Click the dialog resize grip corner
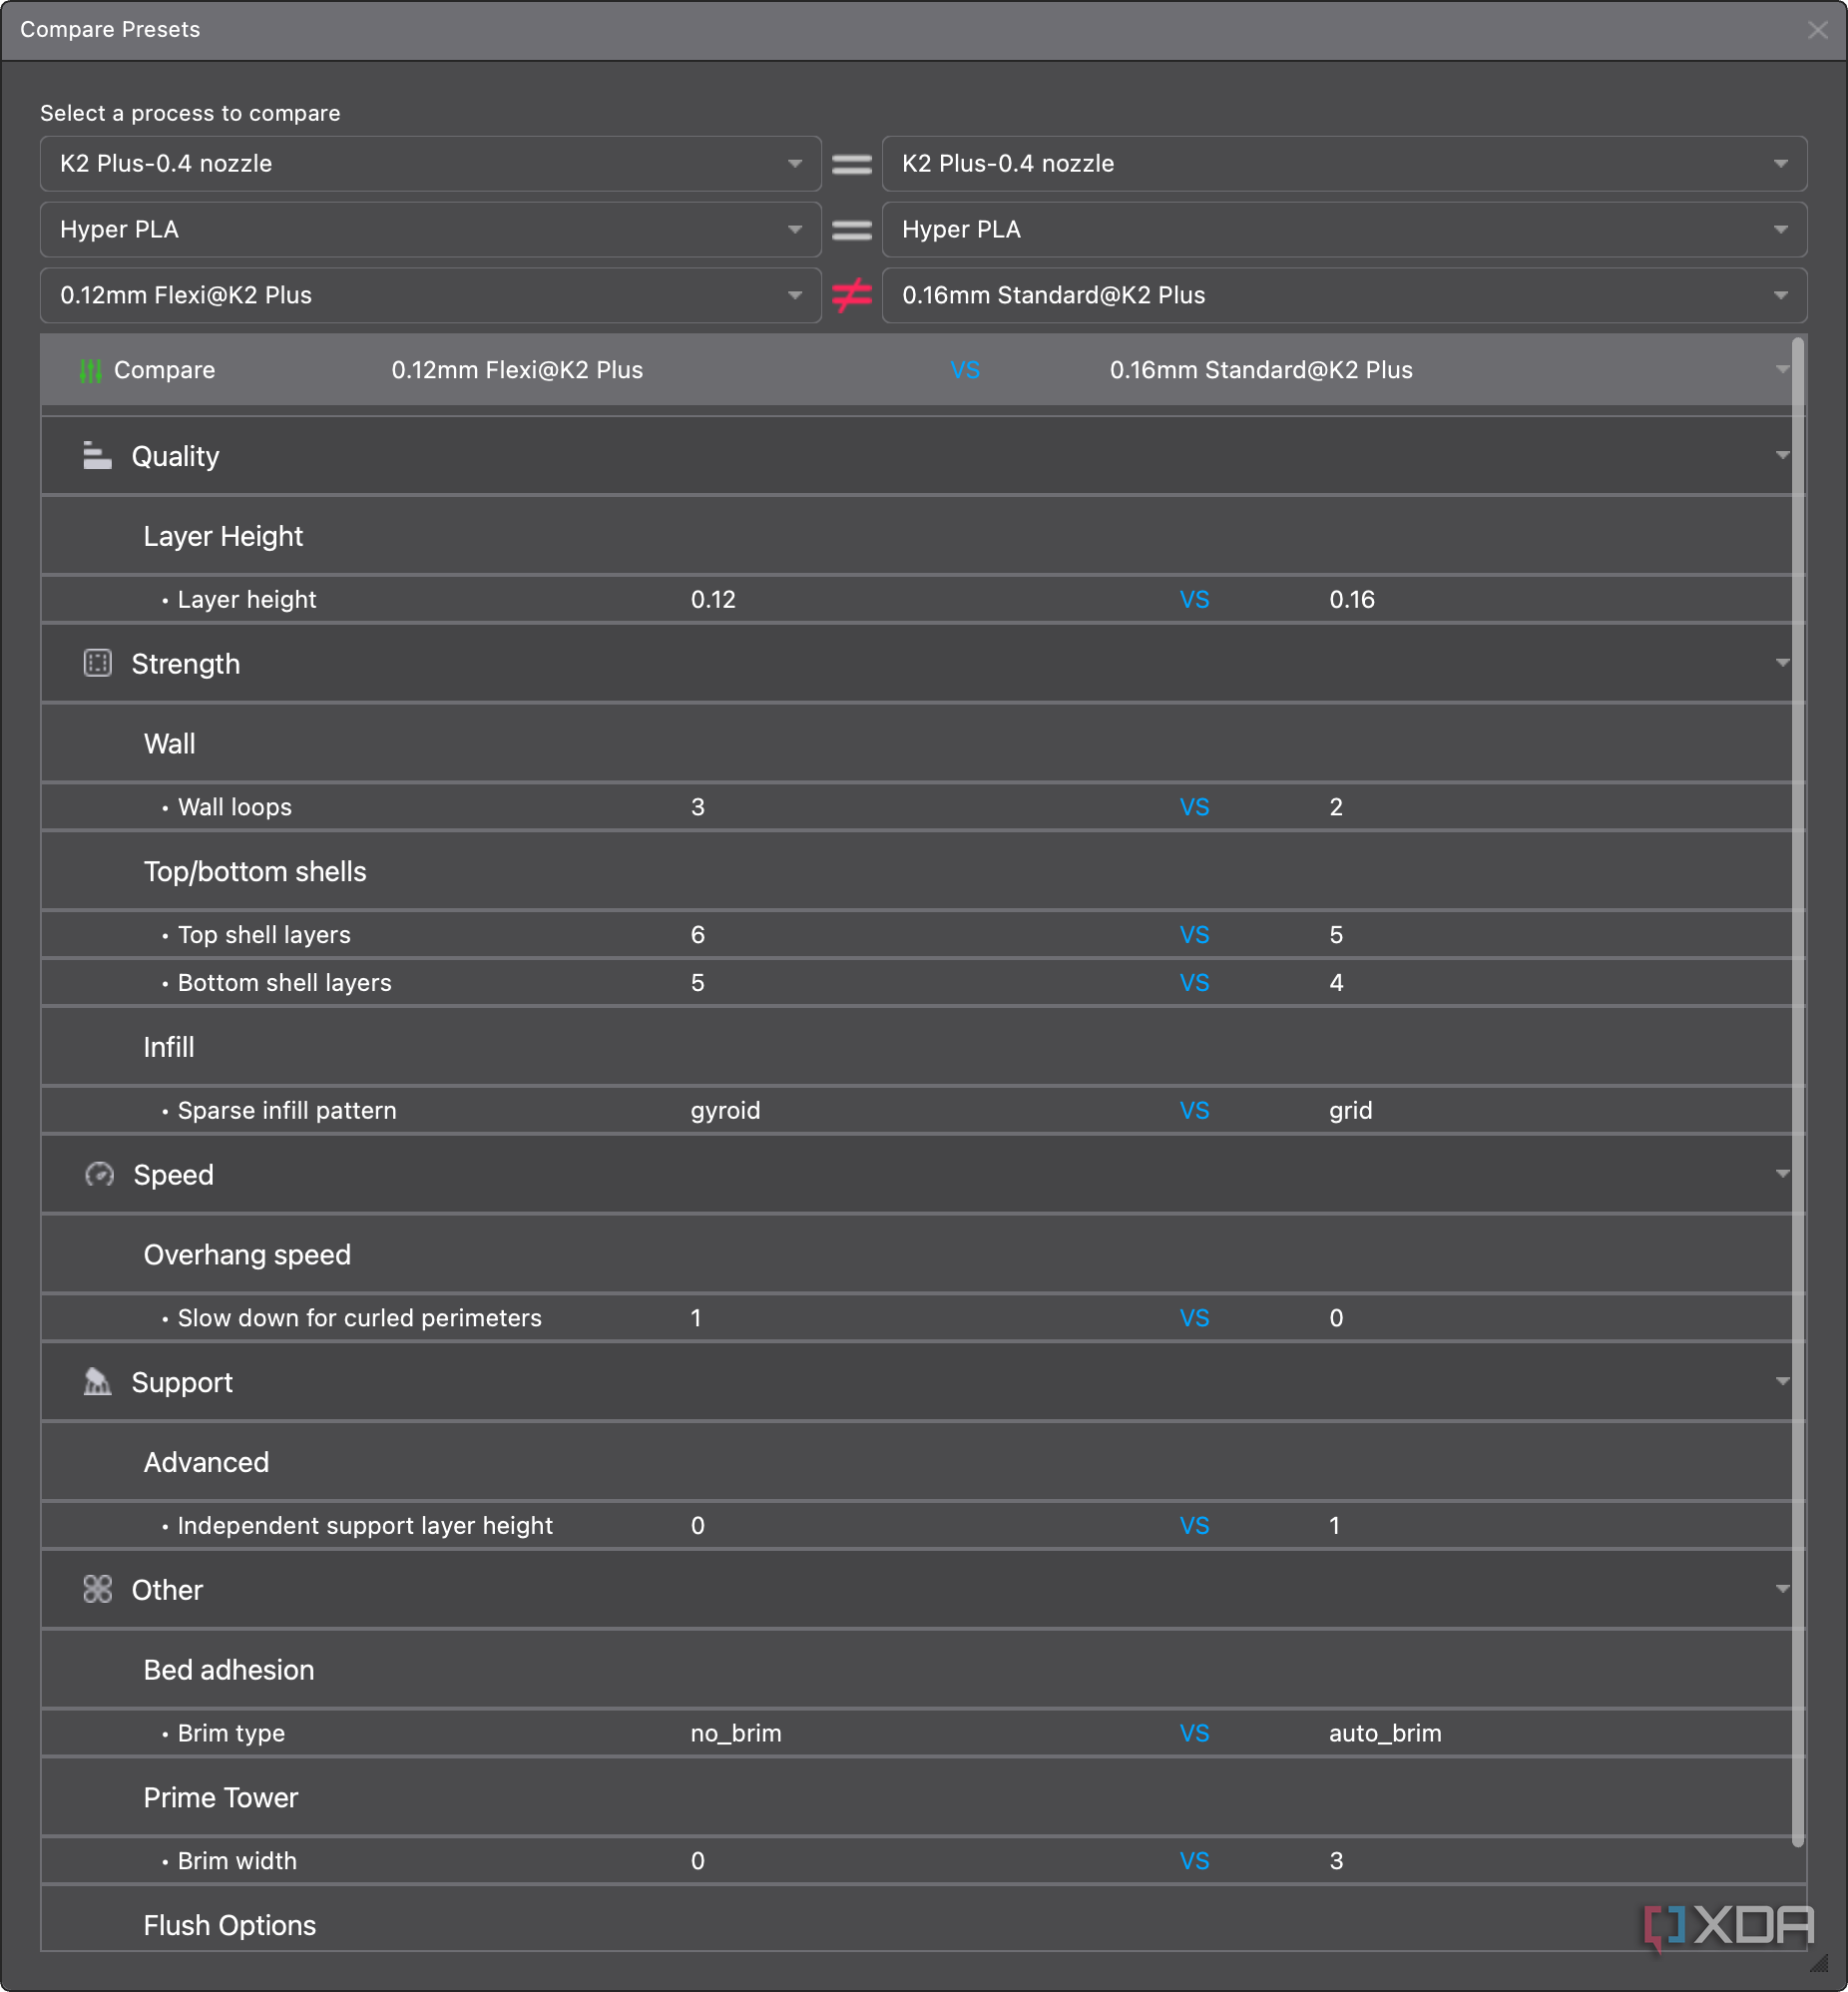The height and width of the screenshot is (1992, 1848). click(x=1819, y=1963)
